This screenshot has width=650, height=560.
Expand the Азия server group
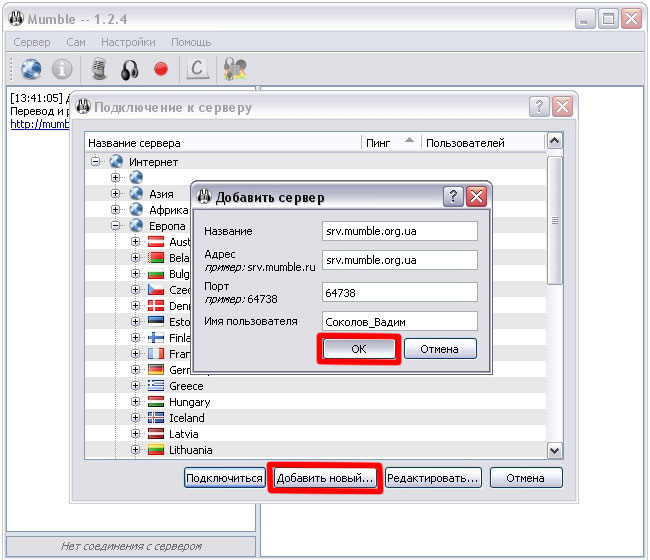point(116,194)
